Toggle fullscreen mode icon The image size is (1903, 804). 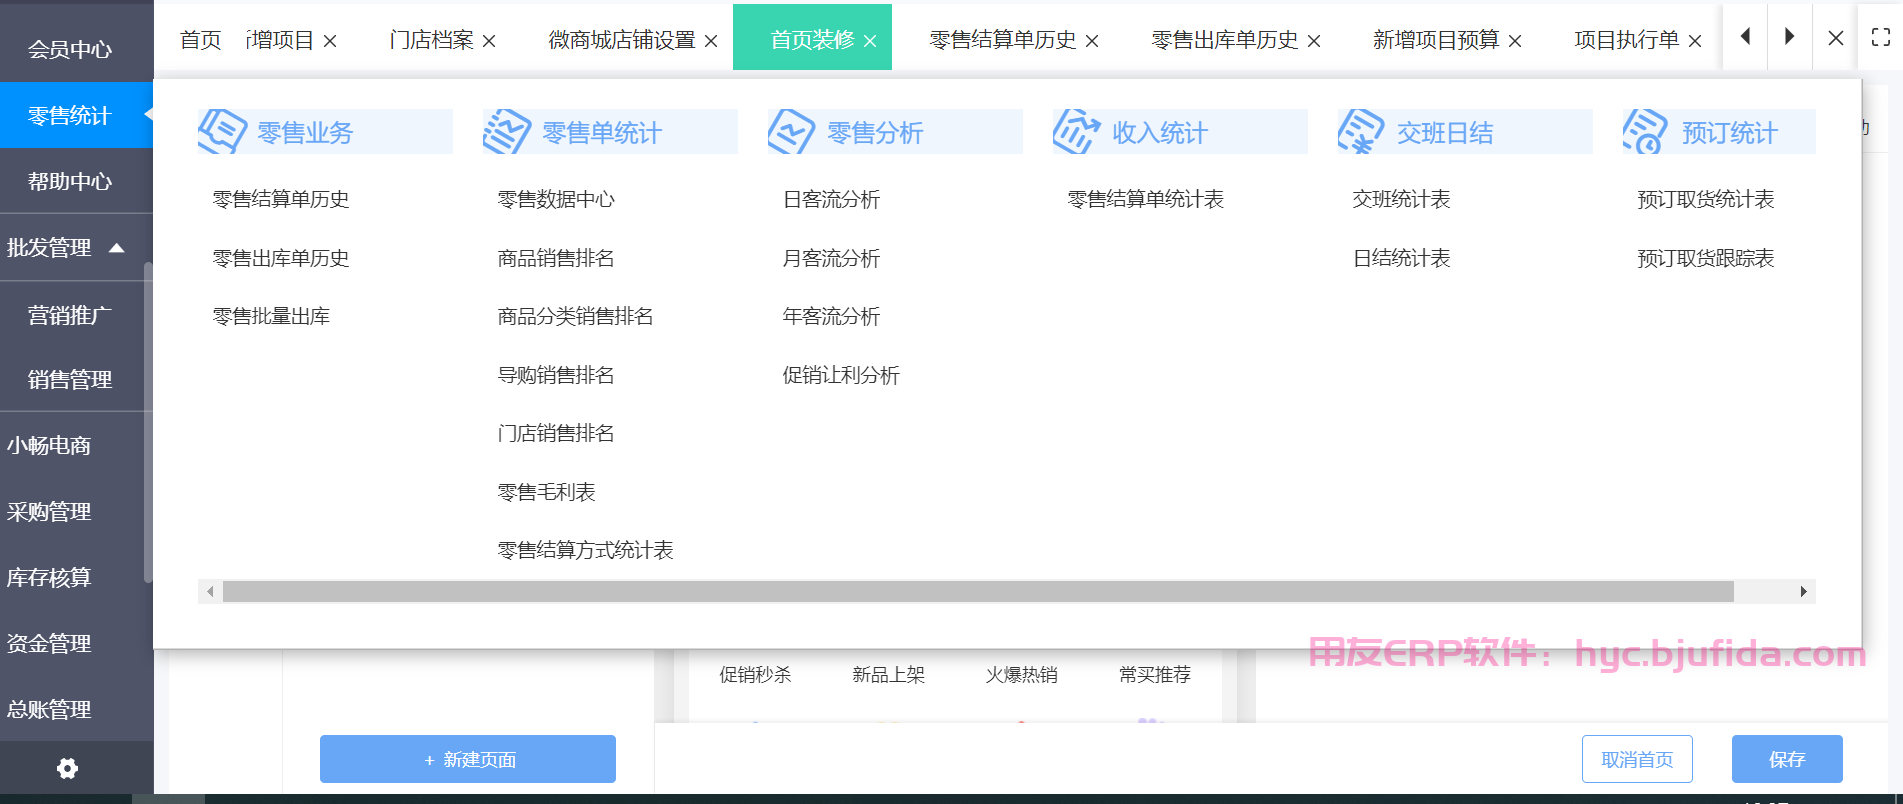click(1881, 37)
